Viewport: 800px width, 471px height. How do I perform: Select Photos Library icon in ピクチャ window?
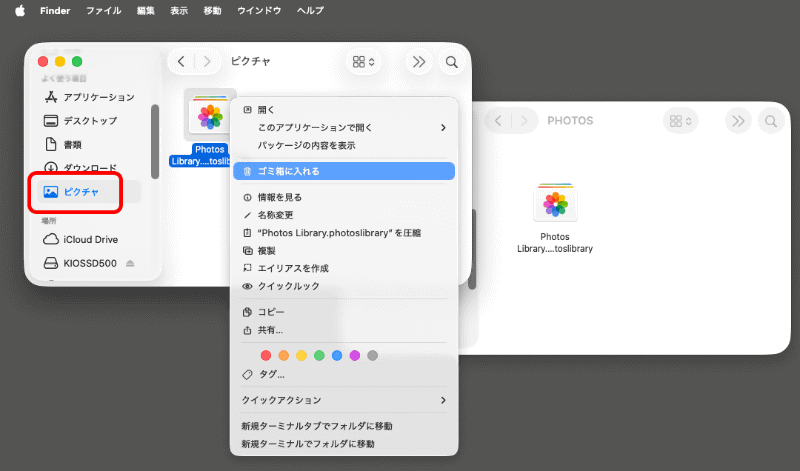click(210, 115)
